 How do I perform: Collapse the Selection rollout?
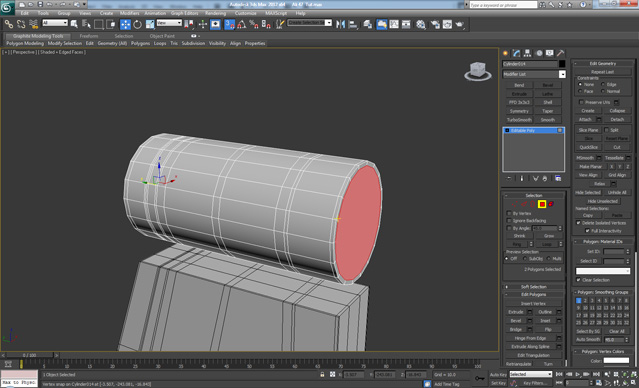pyautogui.click(x=534, y=196)
